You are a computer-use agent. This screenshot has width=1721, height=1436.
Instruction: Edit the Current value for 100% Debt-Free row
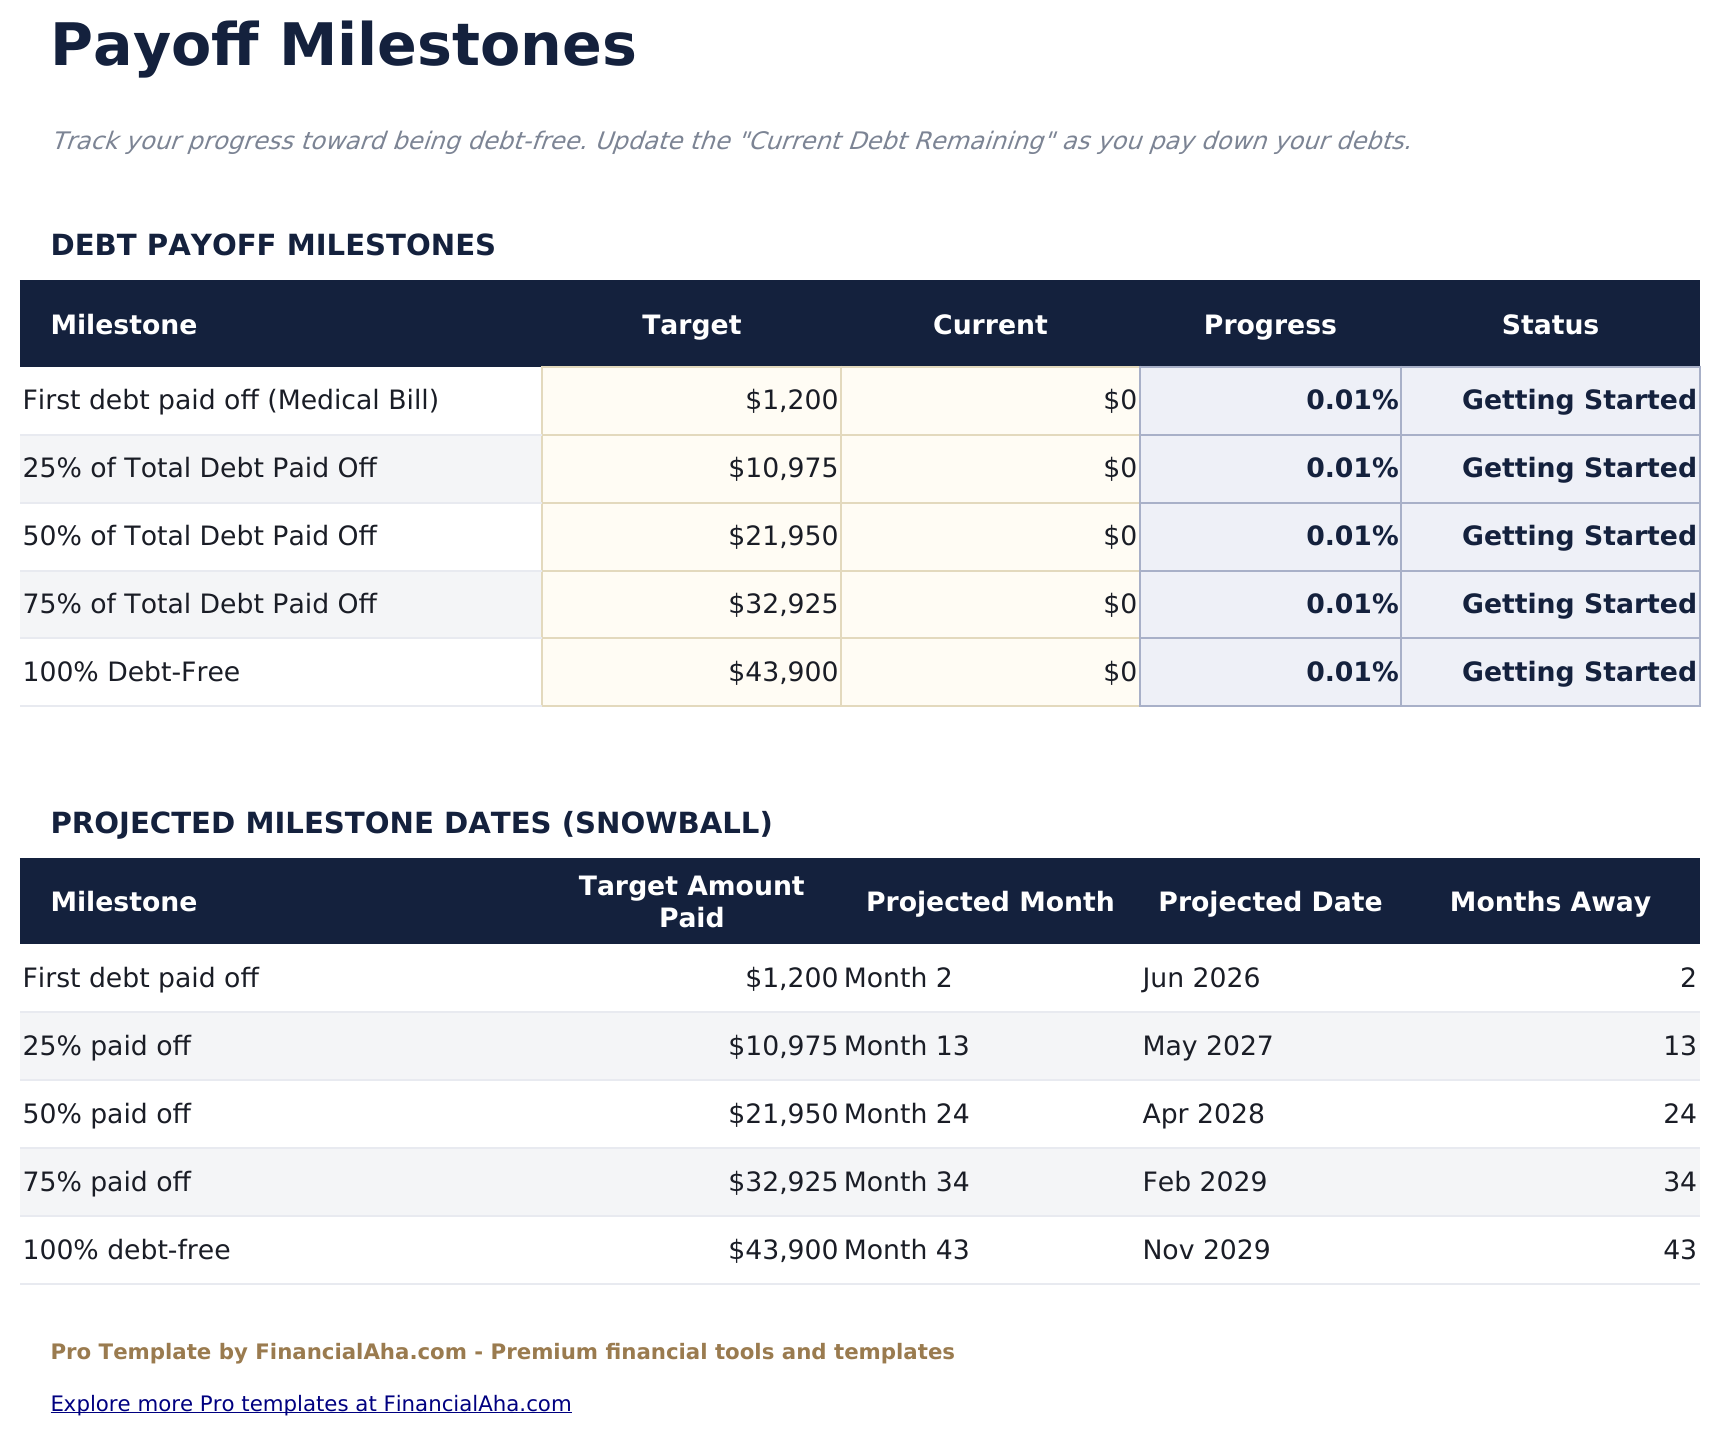[x=990, y=671]
